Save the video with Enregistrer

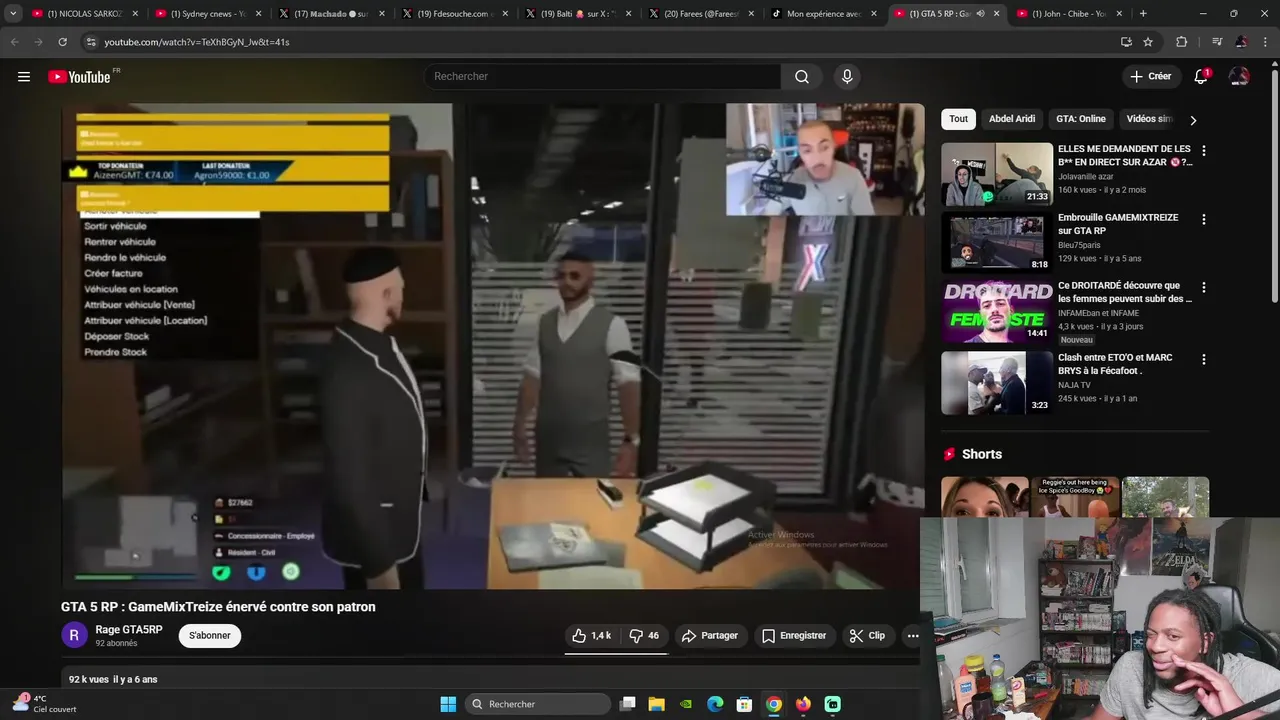794,636
